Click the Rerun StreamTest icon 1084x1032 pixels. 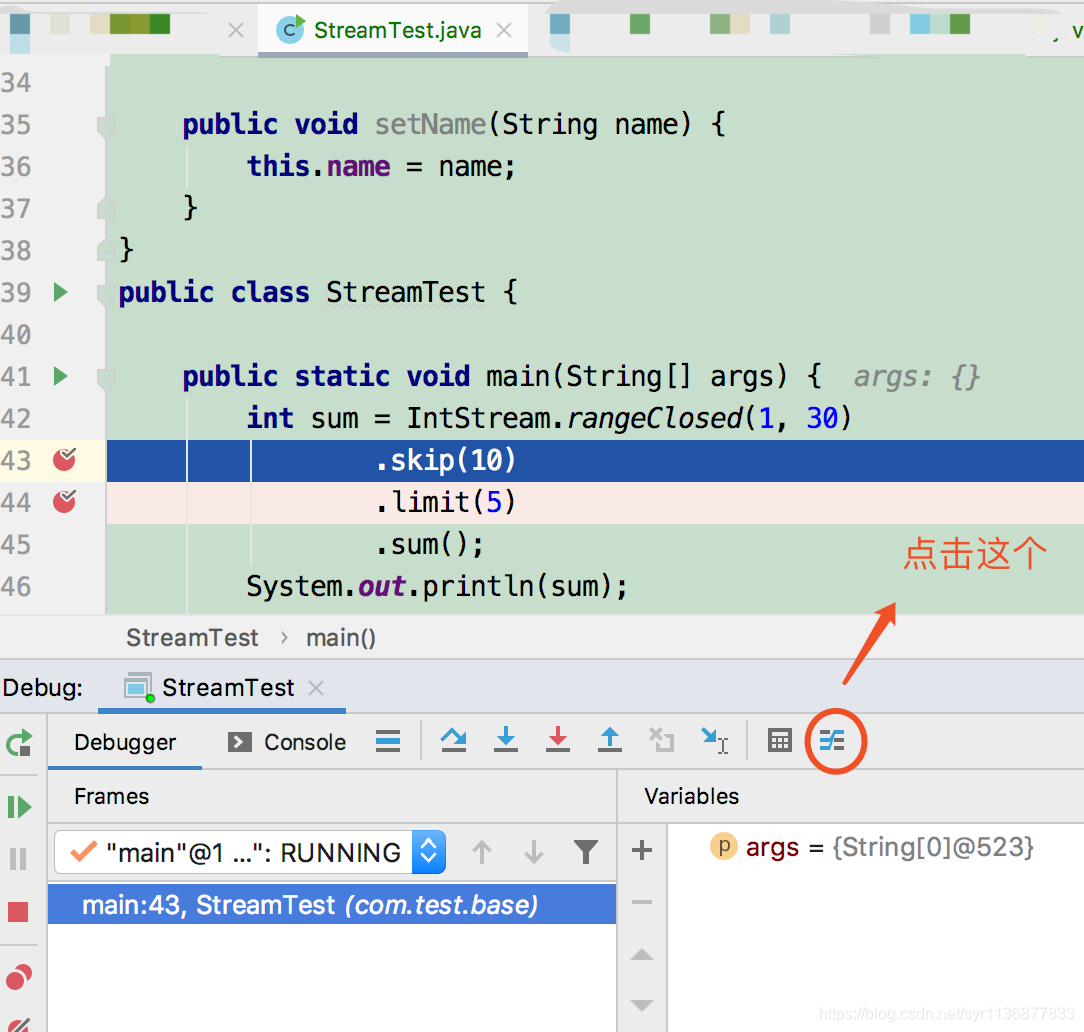coord(20,743)
